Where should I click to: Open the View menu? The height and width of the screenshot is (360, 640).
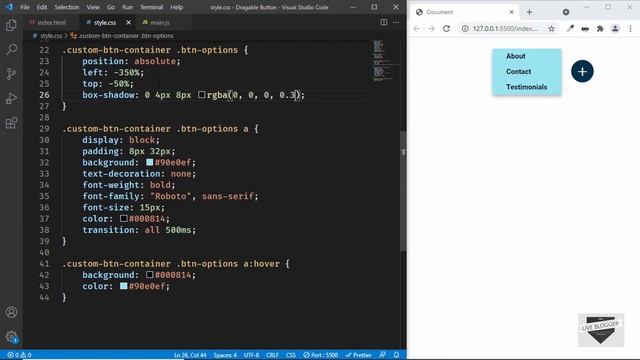[93, 7]
